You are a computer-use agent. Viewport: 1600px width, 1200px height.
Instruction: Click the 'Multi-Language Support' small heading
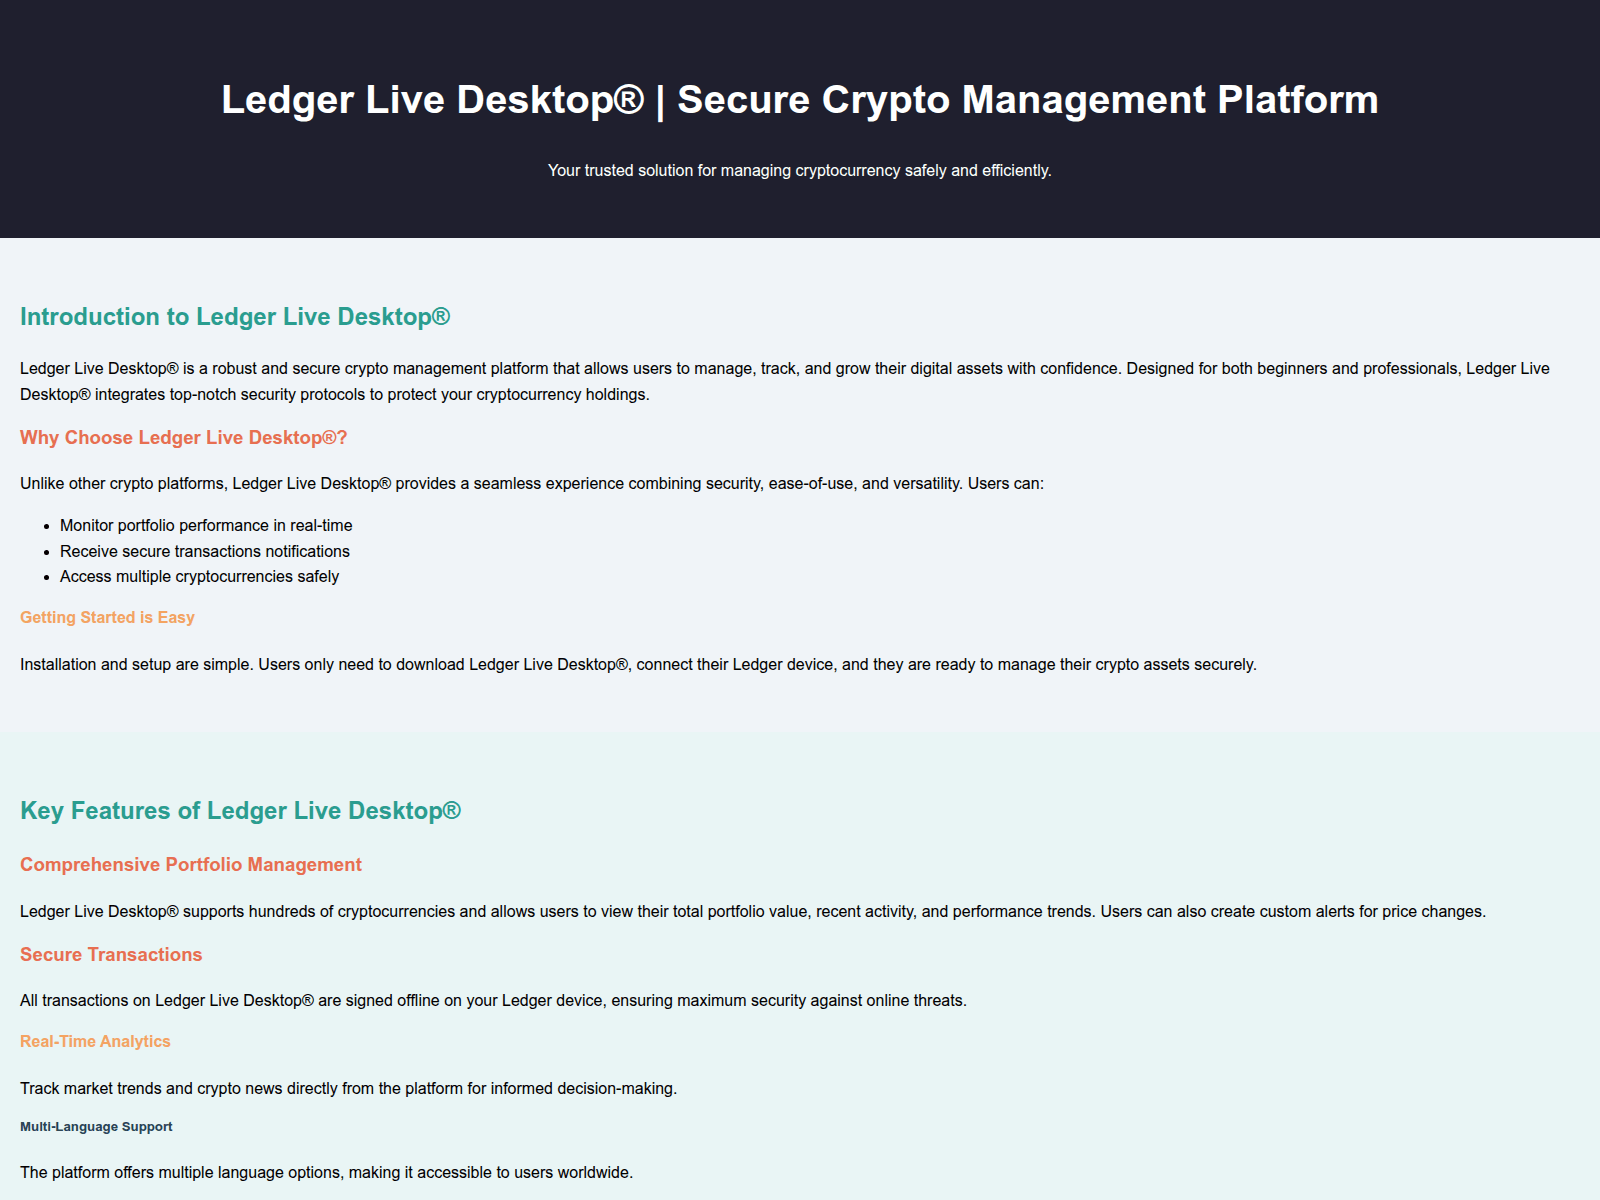coord(96,1127)
